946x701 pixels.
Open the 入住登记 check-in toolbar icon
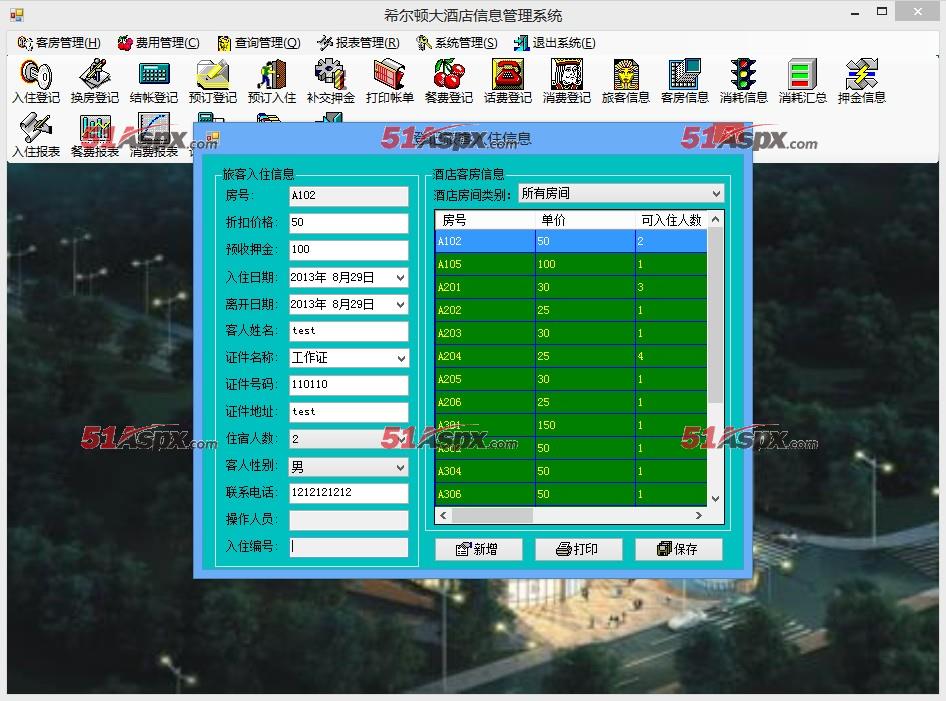click(x=36, y=81)
